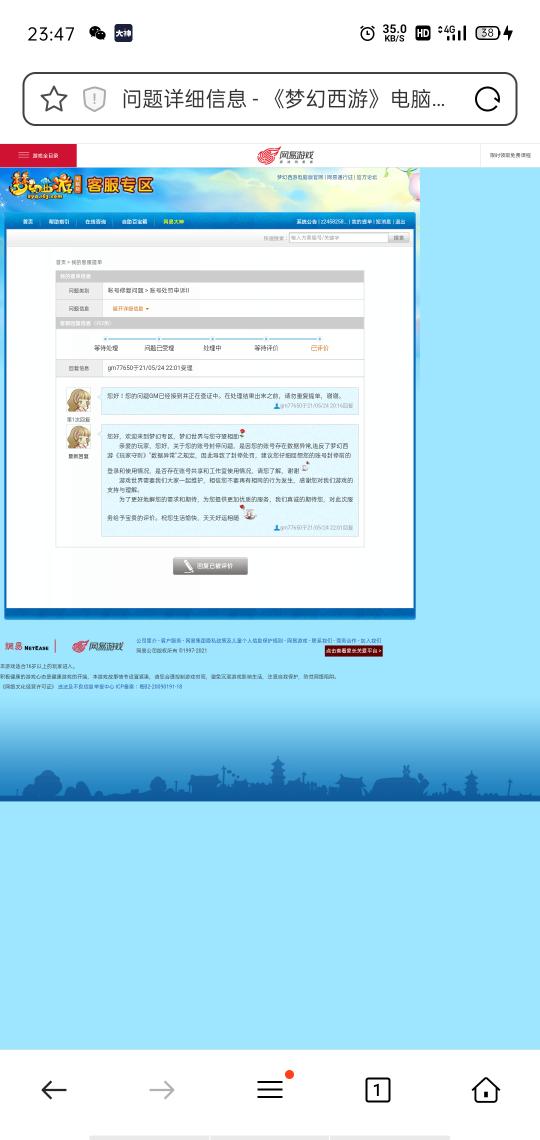Click the red parent care platform banner
This screenshot has width=540, height=1140.
353,651
